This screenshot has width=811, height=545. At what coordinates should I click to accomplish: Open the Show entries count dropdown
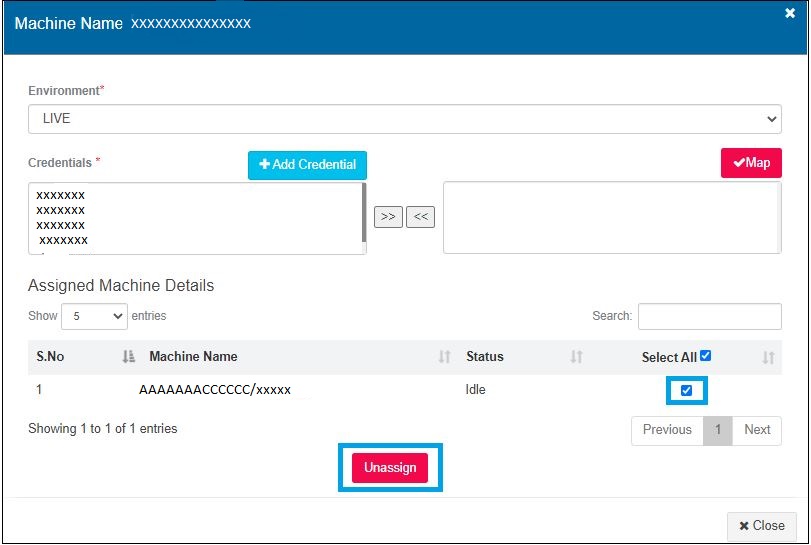(x=94, y=316)
